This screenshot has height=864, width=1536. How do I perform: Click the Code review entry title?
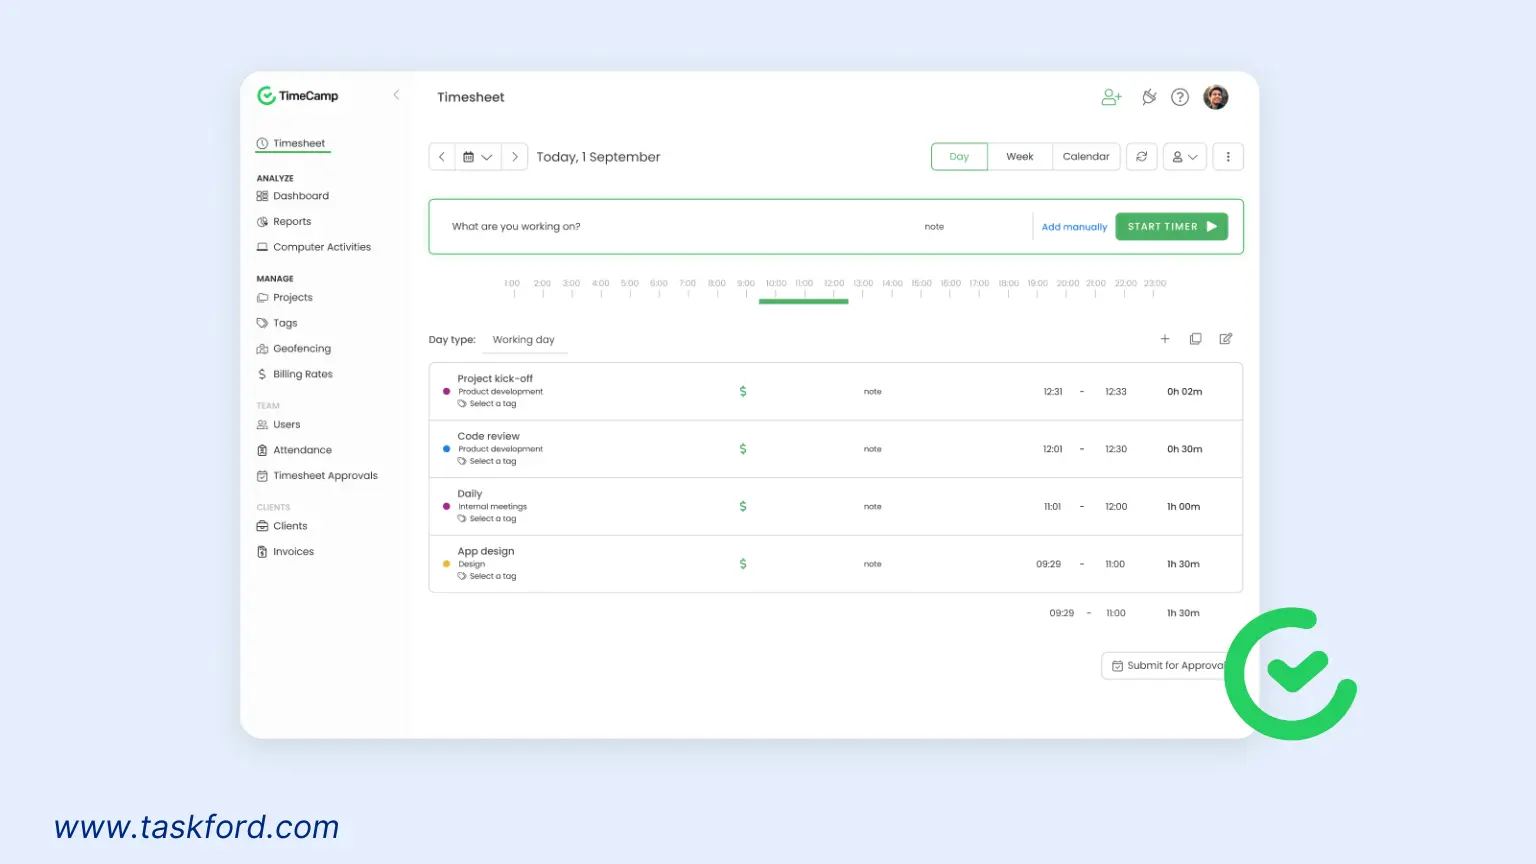point(489,436)
